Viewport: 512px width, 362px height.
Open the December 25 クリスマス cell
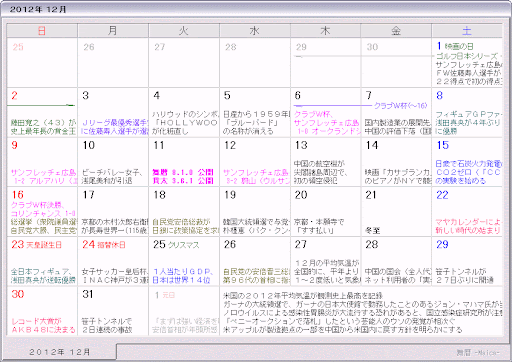(x=184, y=261)
